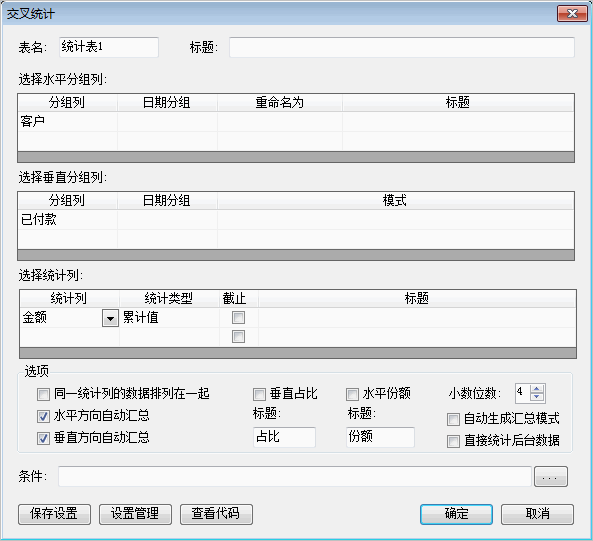Click the 客户 horizontal group column cell

click(67, 122)
